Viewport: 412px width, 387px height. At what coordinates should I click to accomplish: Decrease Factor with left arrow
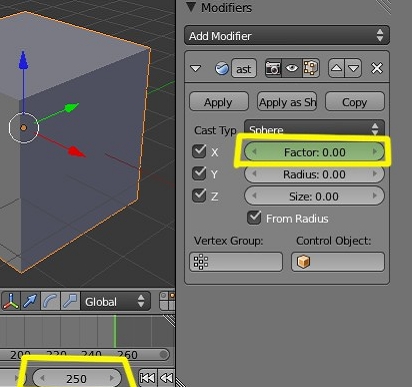click(x=254, y=152)
